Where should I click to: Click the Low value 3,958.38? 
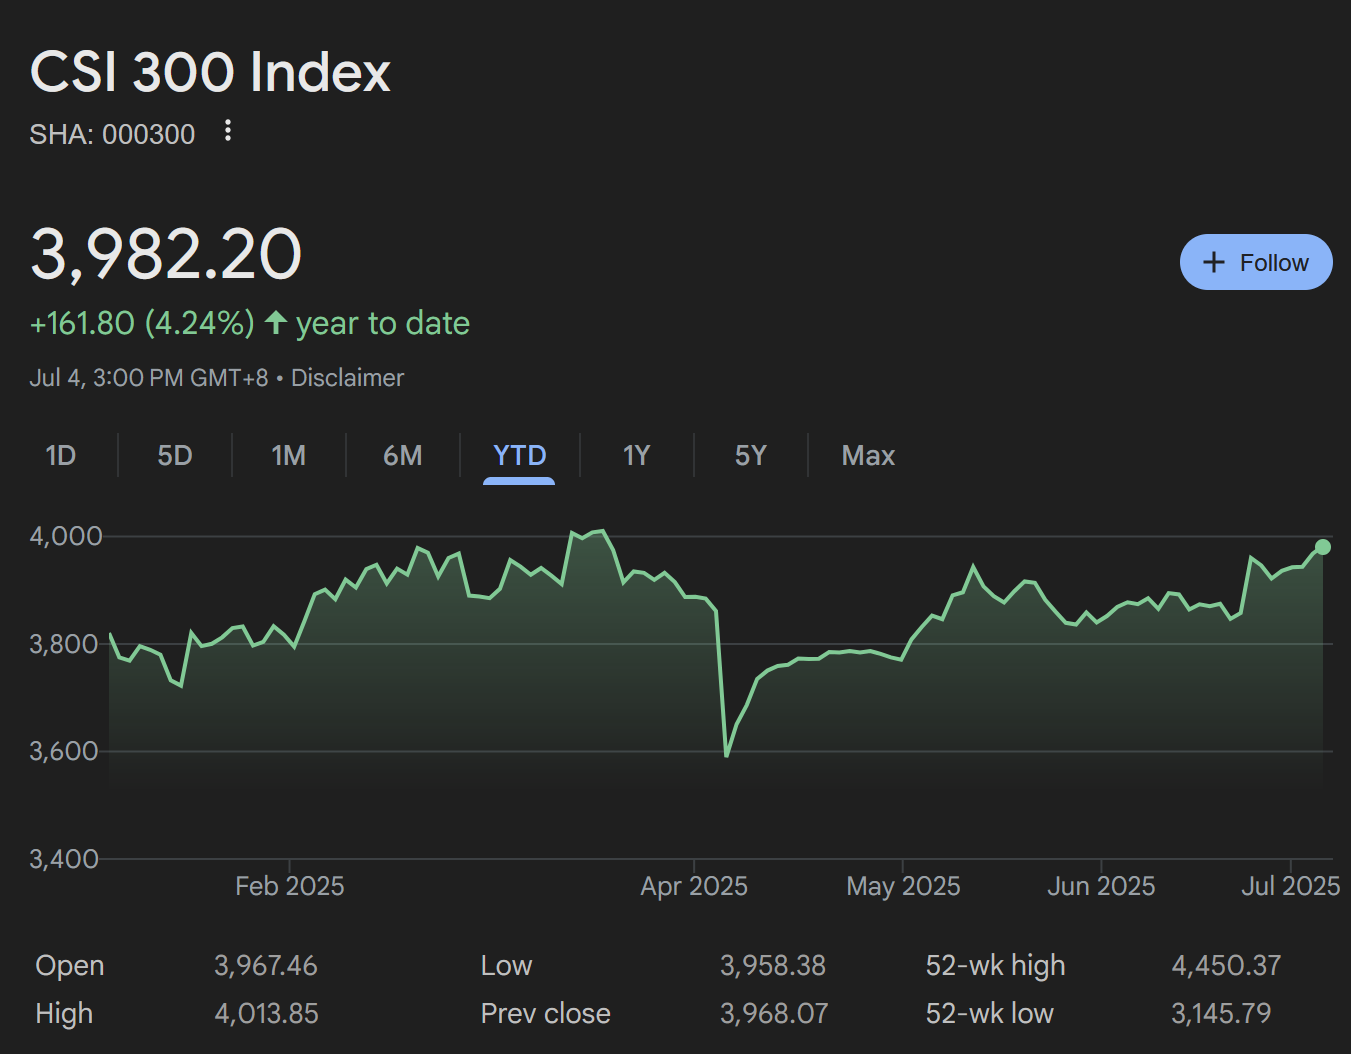pos(773,966)
